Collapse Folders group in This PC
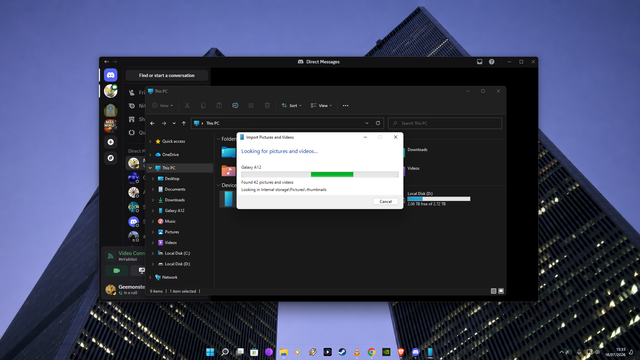 [218, 139]
